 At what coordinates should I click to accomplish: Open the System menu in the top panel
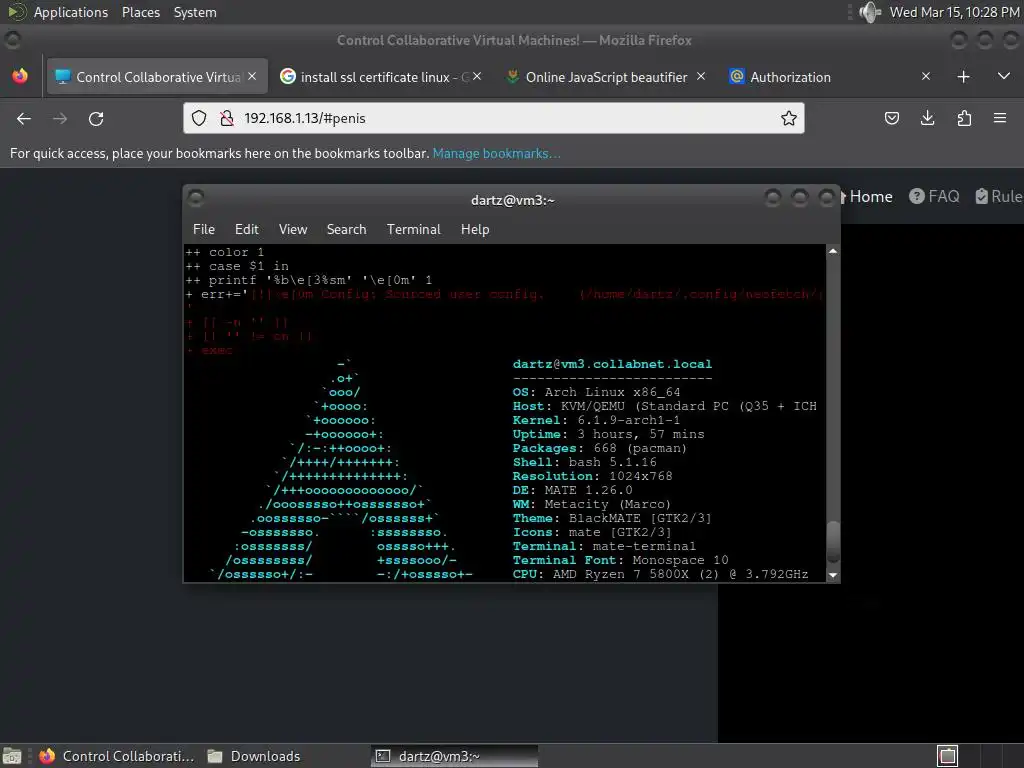pyautogui.click(x=195, y=12)
